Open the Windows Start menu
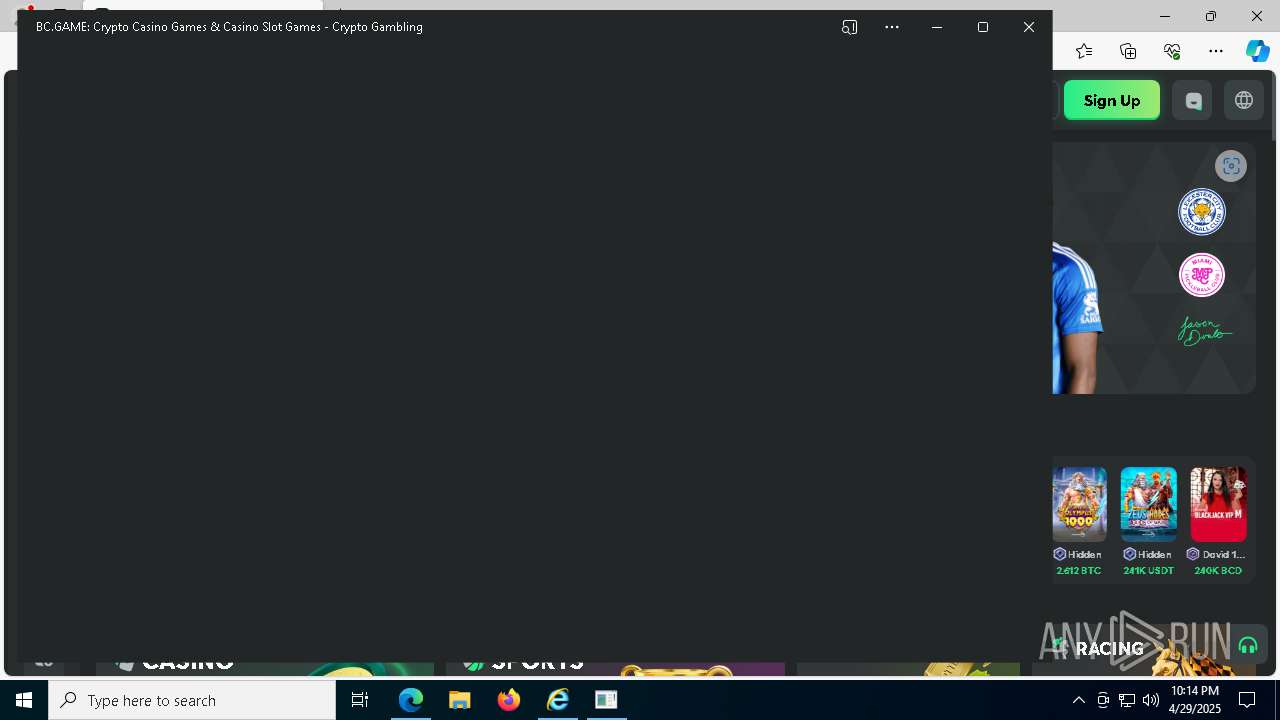Viewport: 1280px width, 720px height. [24, 700]
